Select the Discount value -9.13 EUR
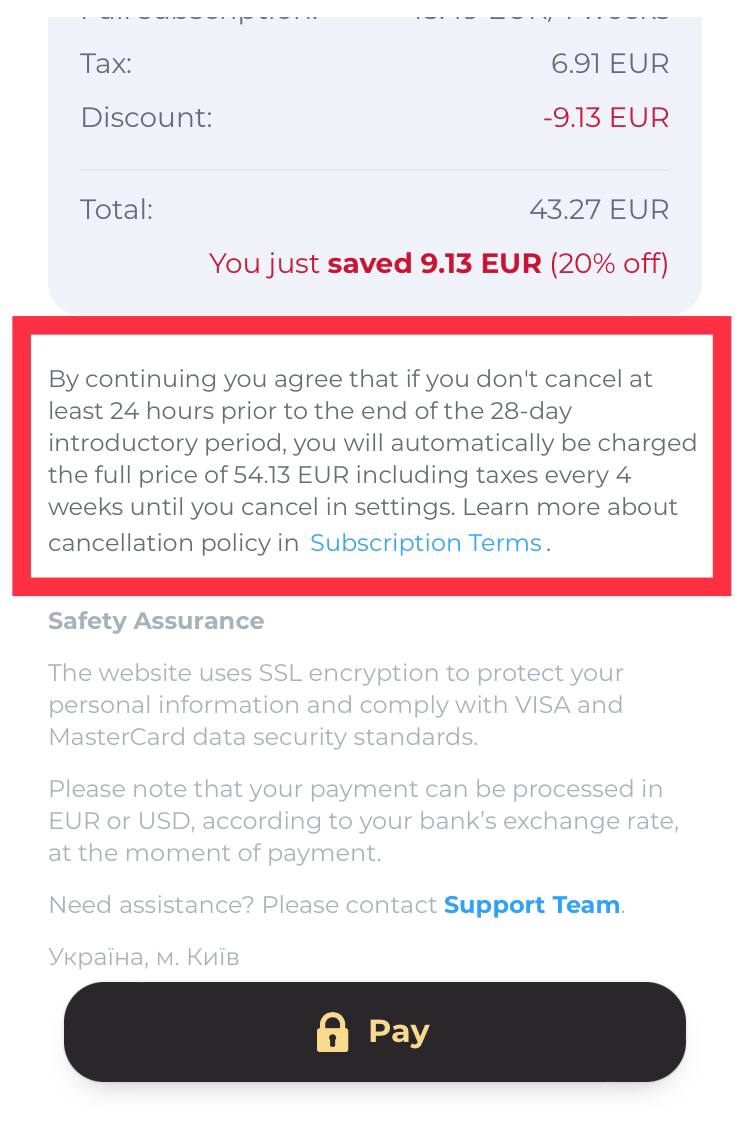Image resolution: width=750 pixels, height=1128 pixels. pos(606,117)
